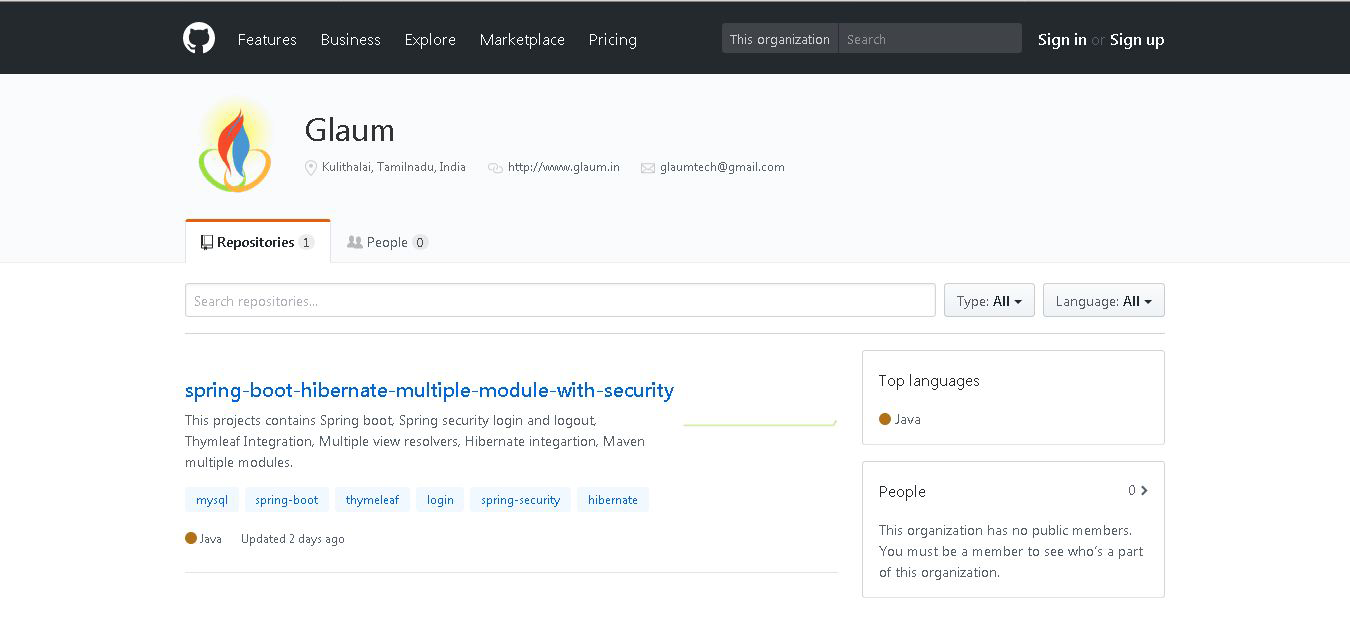This screenshot has width=1350, height=632.
Task: Click the repository description starting 'This projects contains'
Action: [415, 441]
